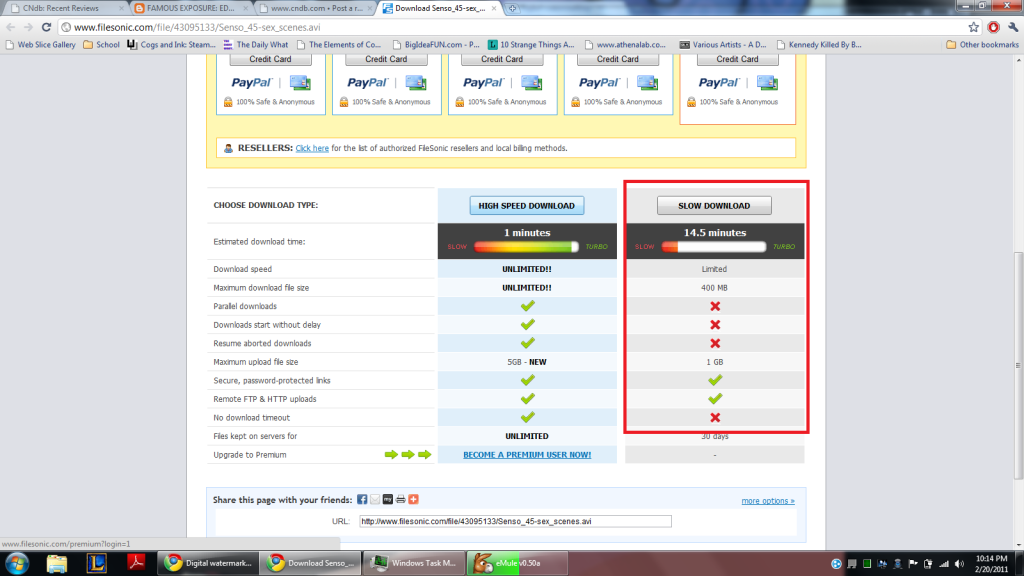Click the printer share icon
Viewport: 1024px width, 576px height.
coord(400,500)
